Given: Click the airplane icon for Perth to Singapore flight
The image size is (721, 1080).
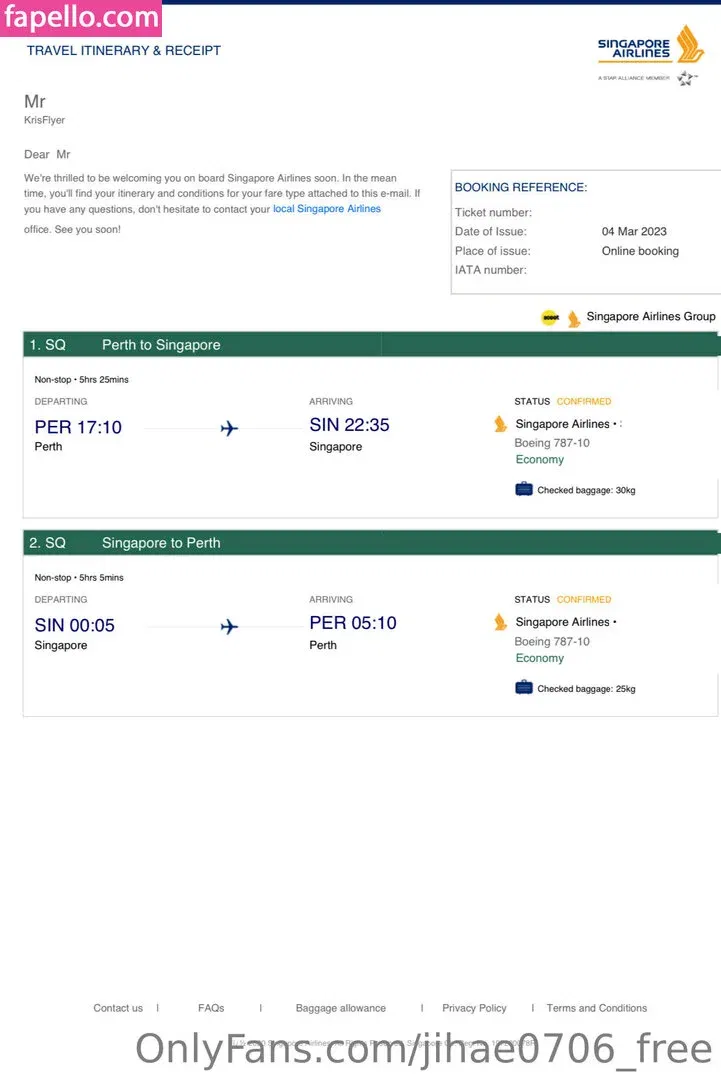Looking at the screenshot, I should coord(229,429).
